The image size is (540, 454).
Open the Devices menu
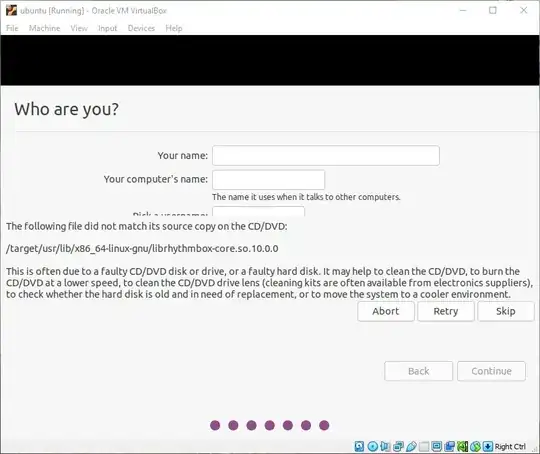click(x=141, y=28)
